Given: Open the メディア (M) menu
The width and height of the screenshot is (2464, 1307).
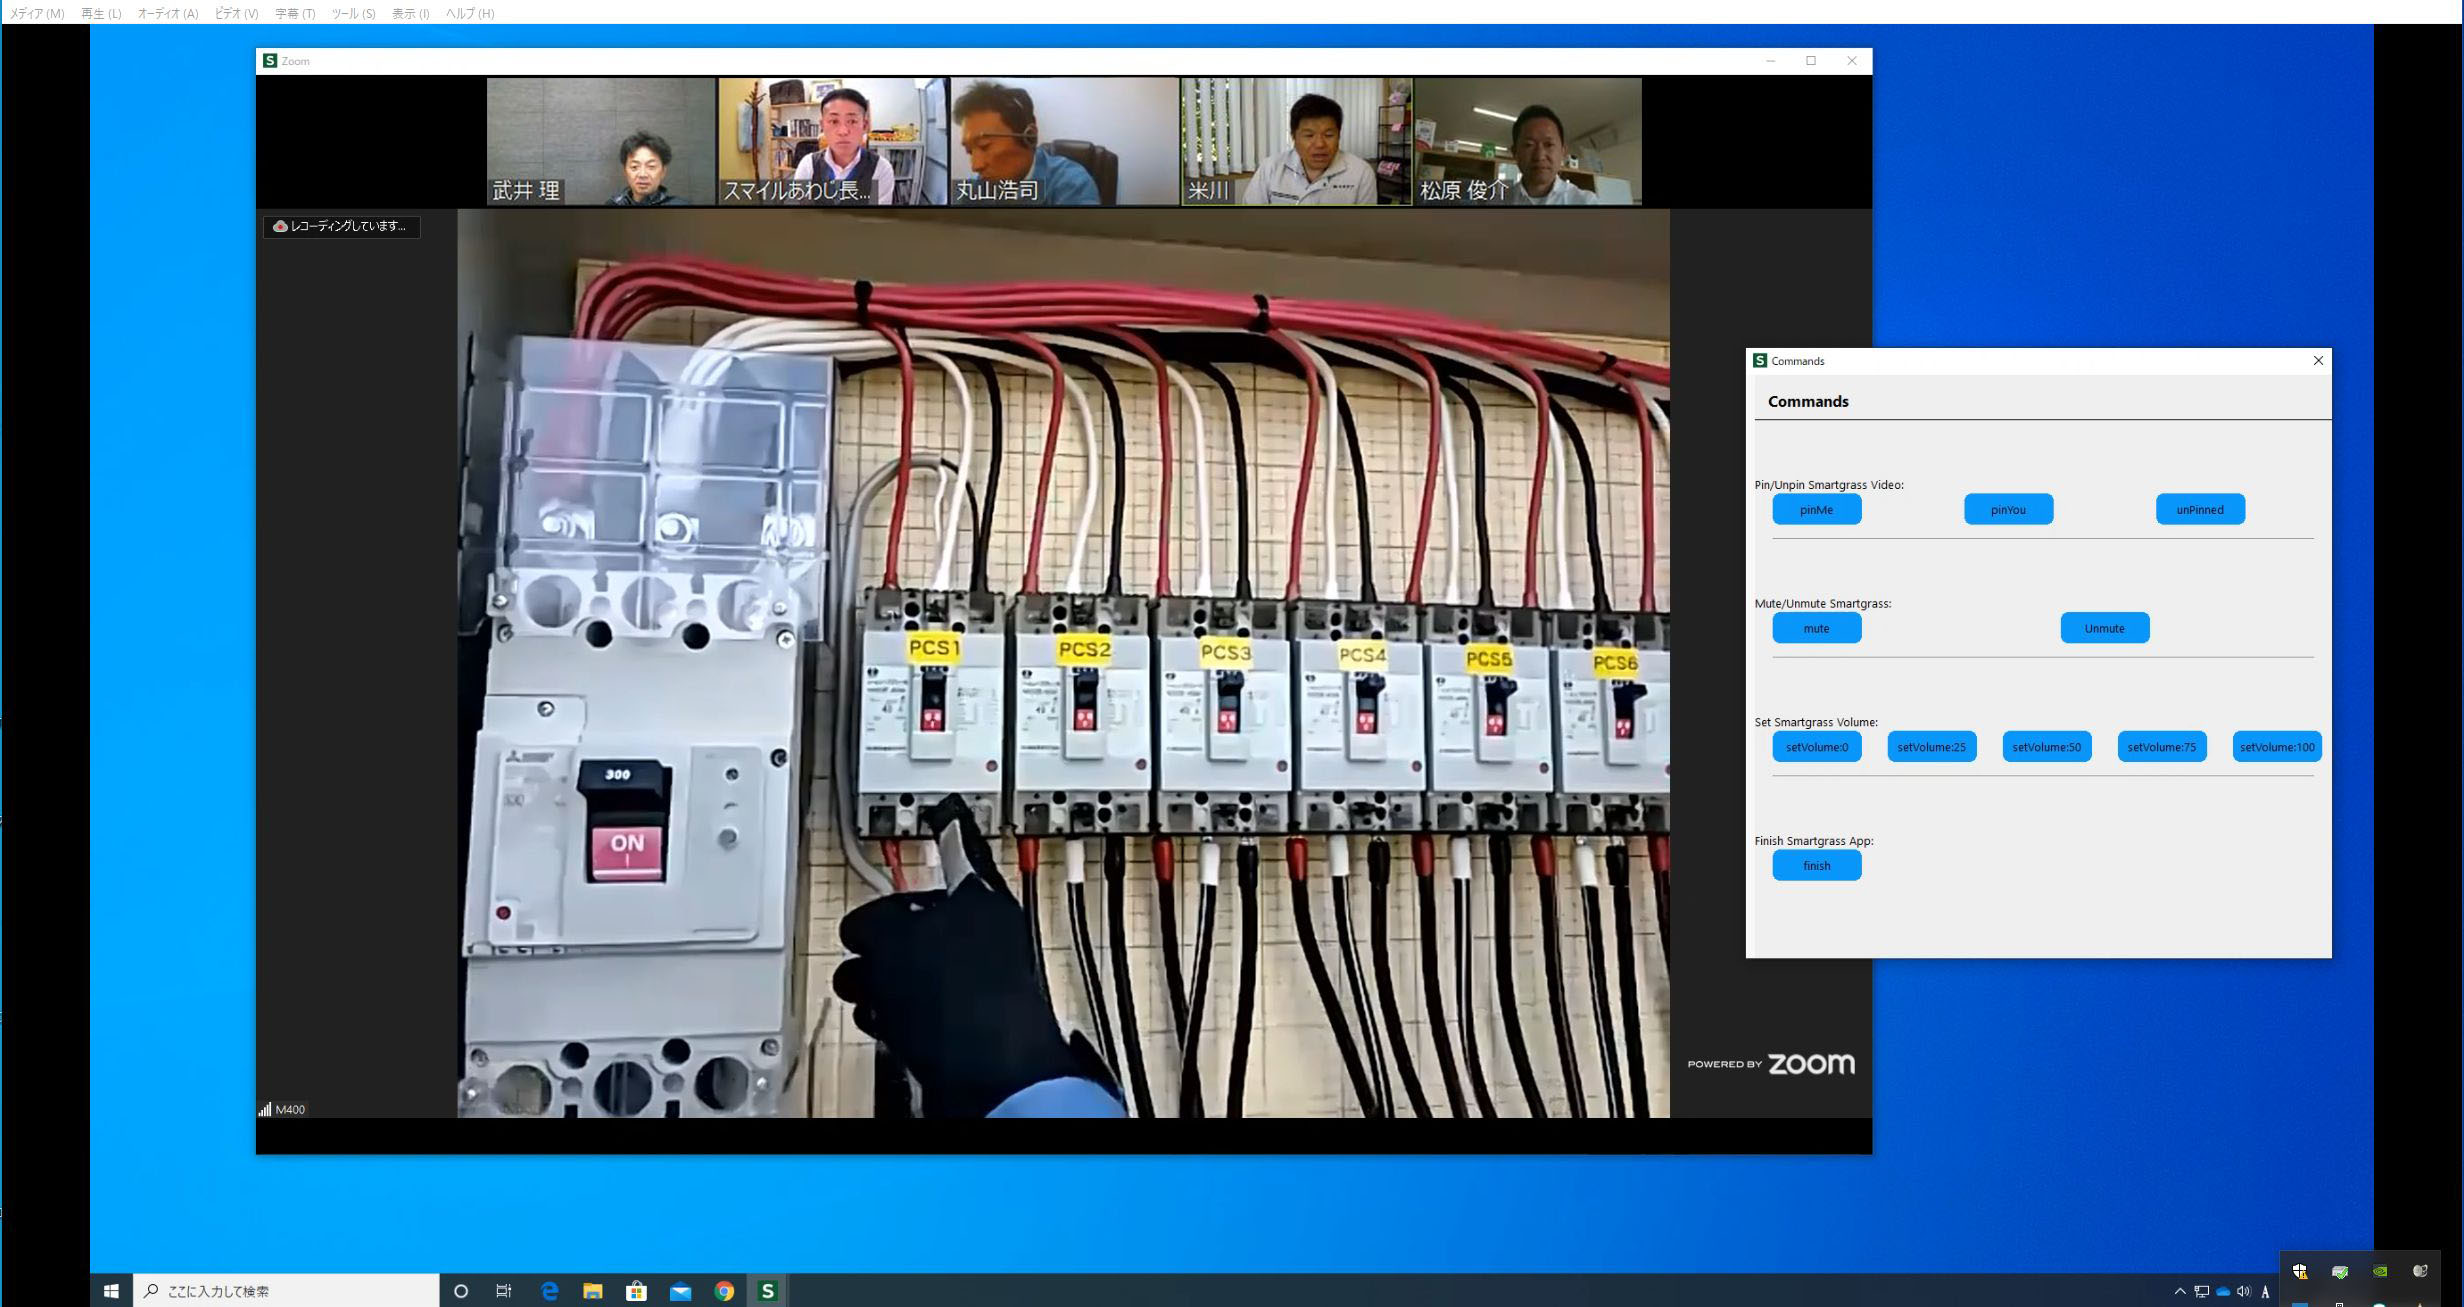Looking at the screenshot, I should click(x=37, y=13).
